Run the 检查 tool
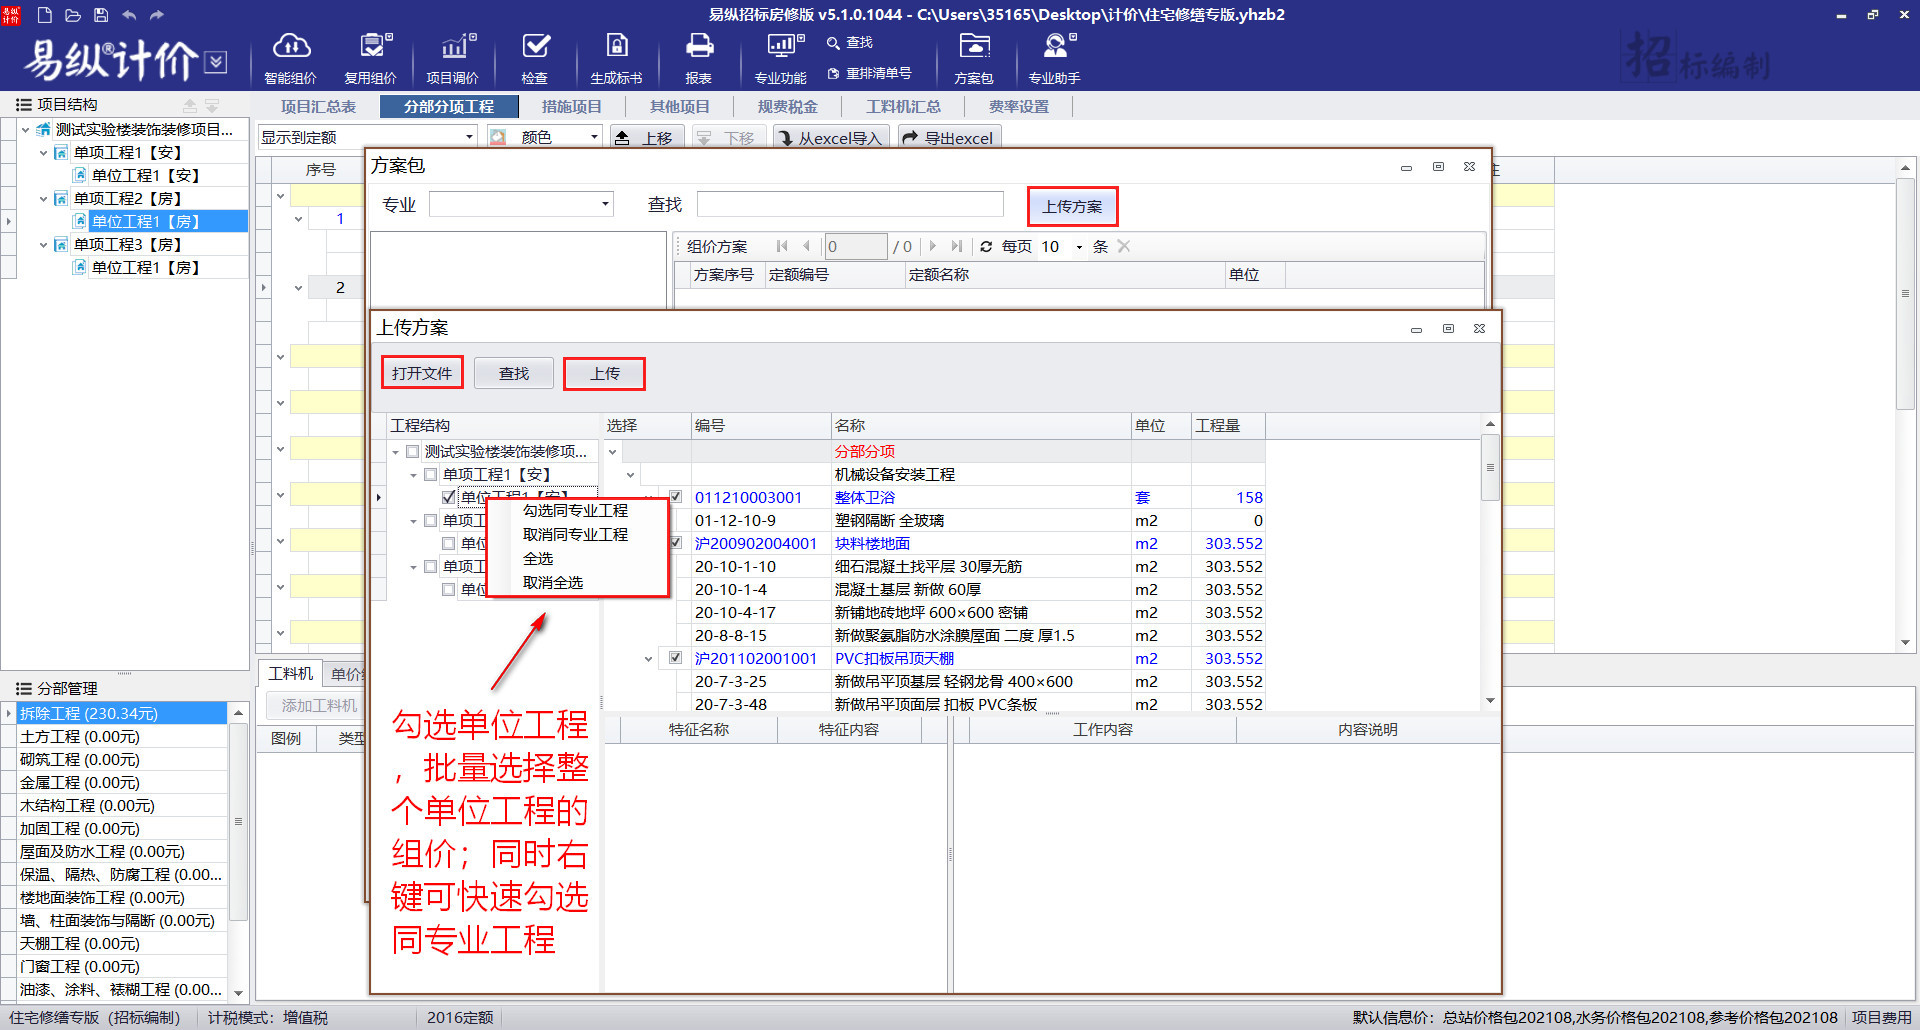This screenshot has height=1030, width=1920. click(535, 58)
